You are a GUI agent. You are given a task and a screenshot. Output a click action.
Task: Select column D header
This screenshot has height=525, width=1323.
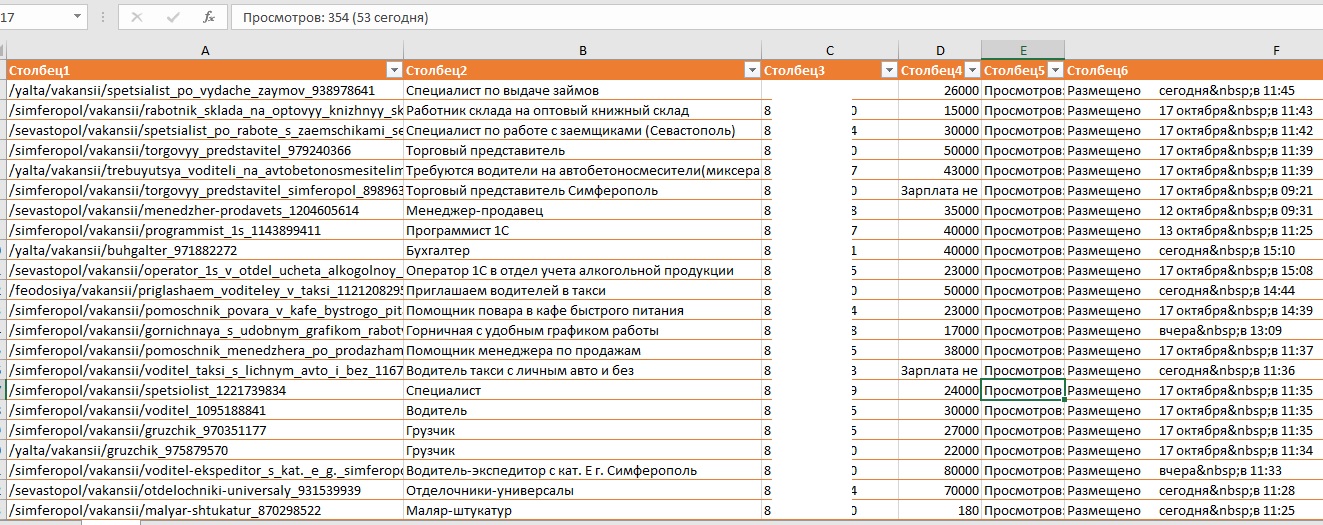(940, 50)
